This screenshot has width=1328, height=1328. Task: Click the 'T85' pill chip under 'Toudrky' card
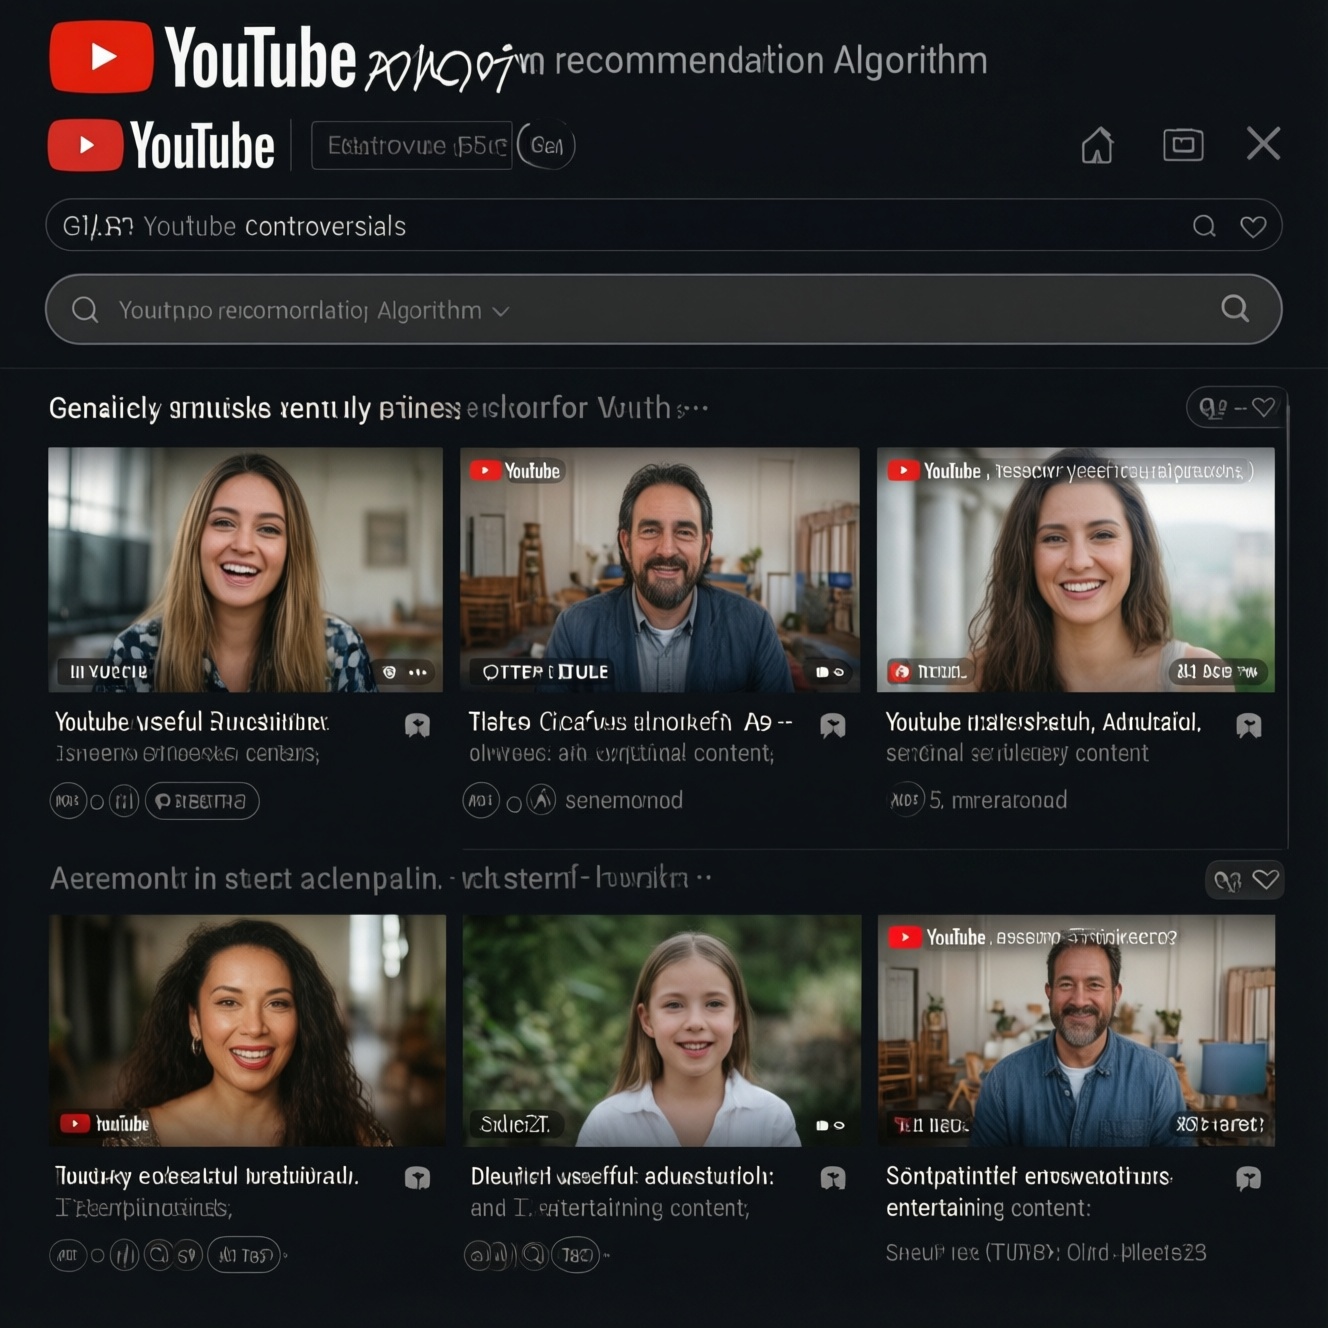point(244,1255)
